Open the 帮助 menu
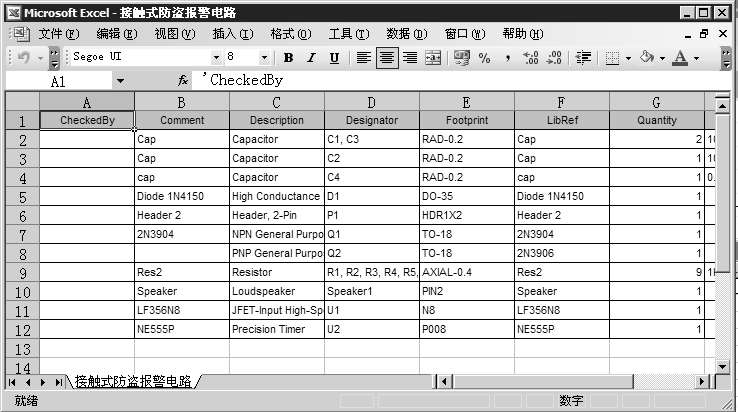738x412 pixels. pos(523,34)
